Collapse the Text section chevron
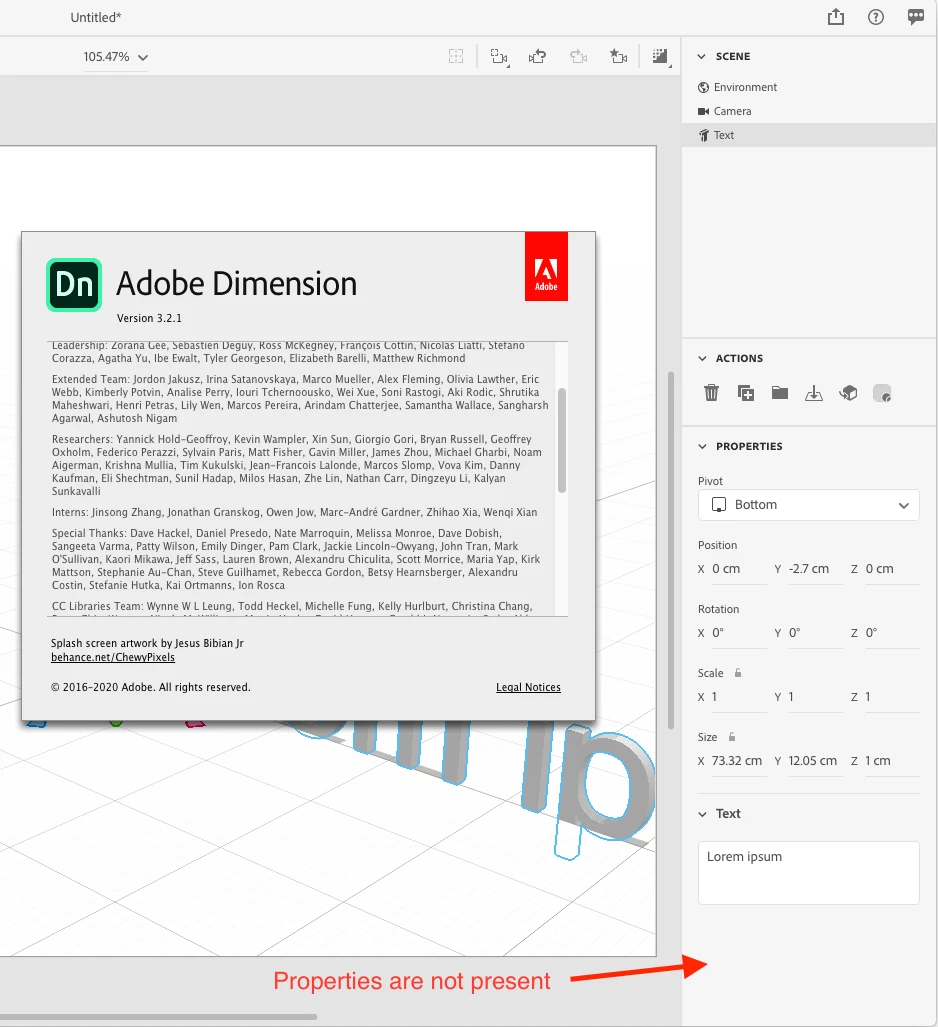The image size is (938, 1027). [702, 814]
